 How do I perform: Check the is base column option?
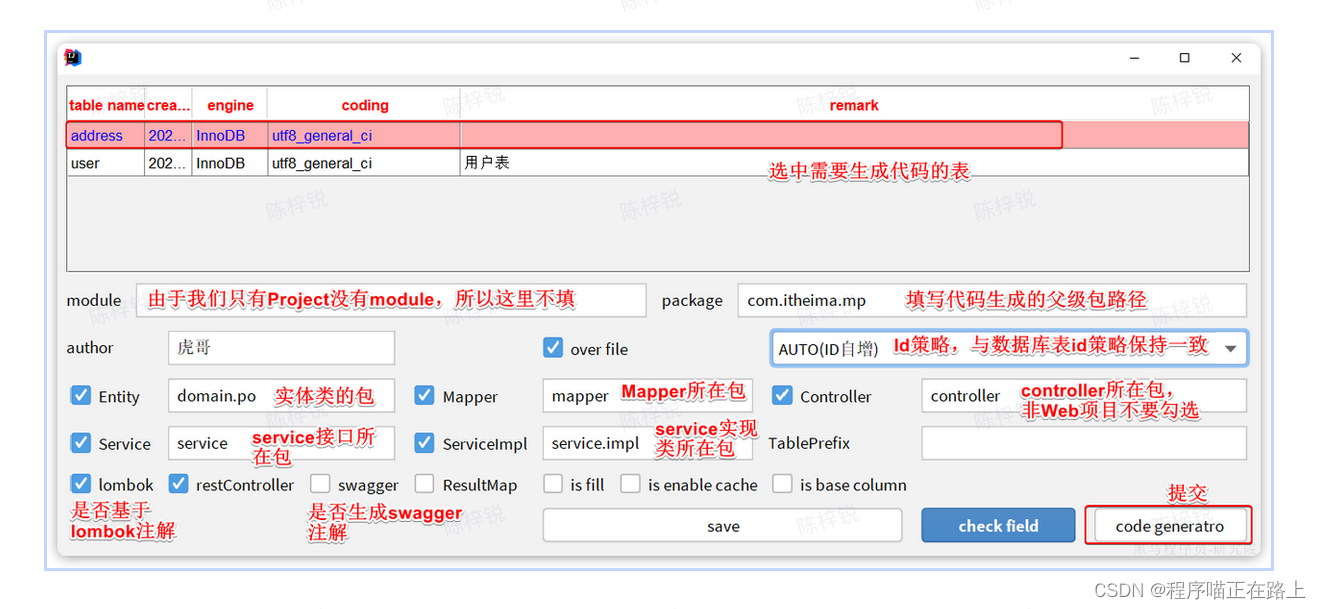(x=782, y=484)
